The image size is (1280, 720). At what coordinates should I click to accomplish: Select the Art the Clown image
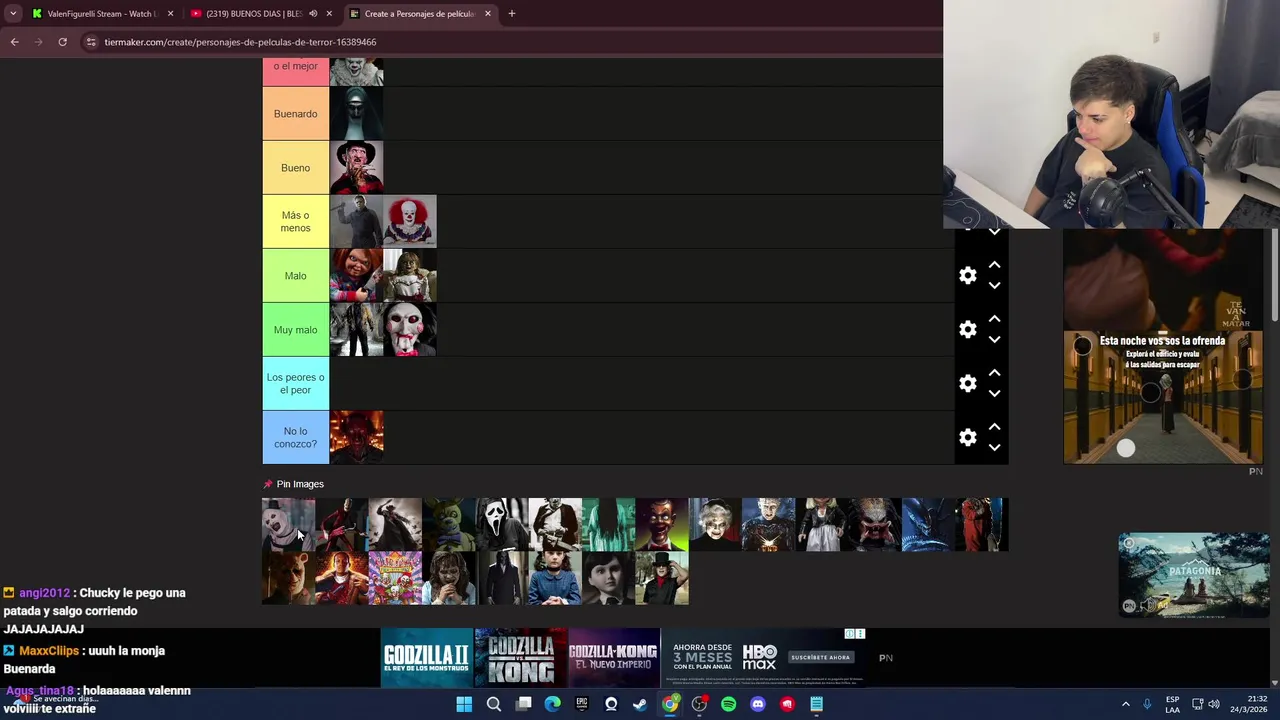pyautogui.click(x=288, y=524)
